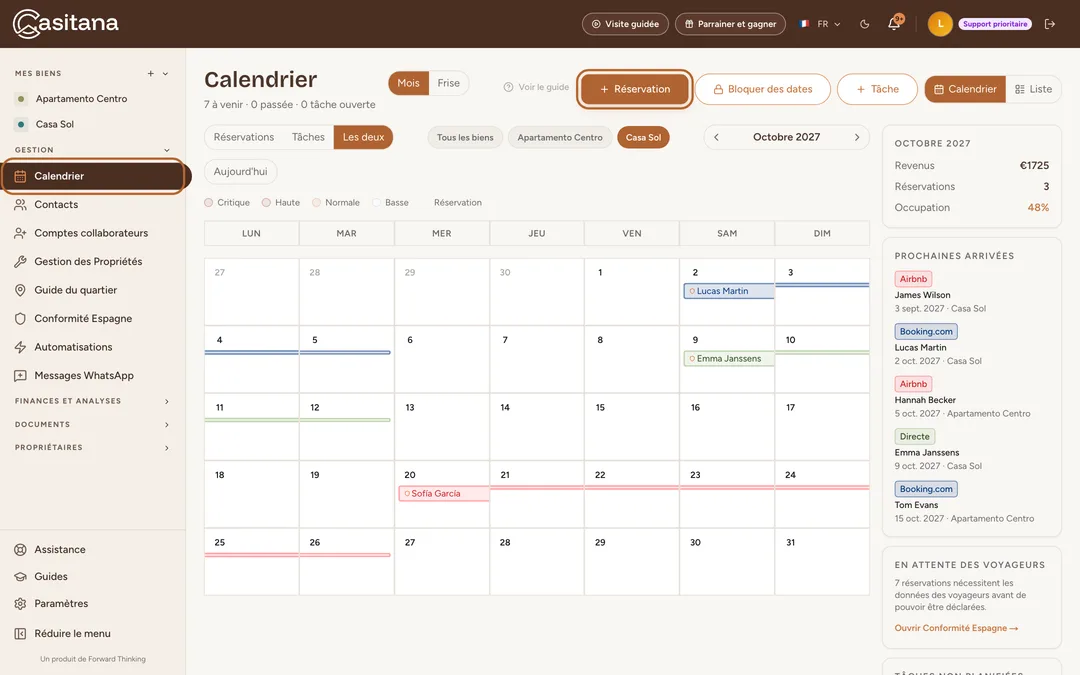Add a property with plus icon
The image size is (1080, 675).
(x=150, y=74)
